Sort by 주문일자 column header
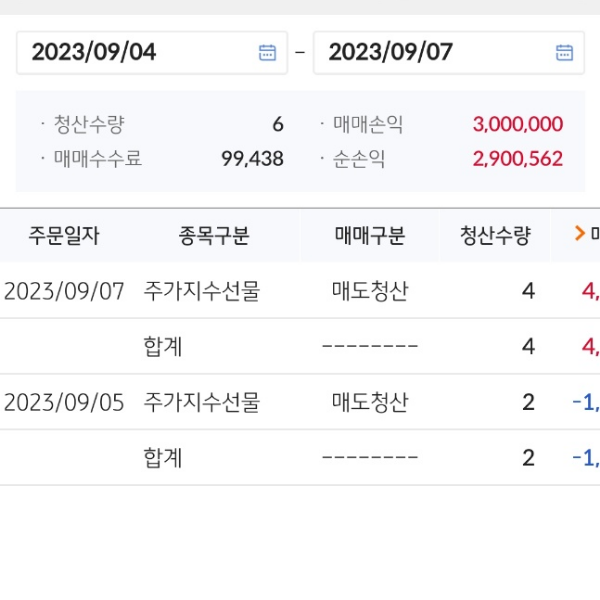 coord(63,236)
